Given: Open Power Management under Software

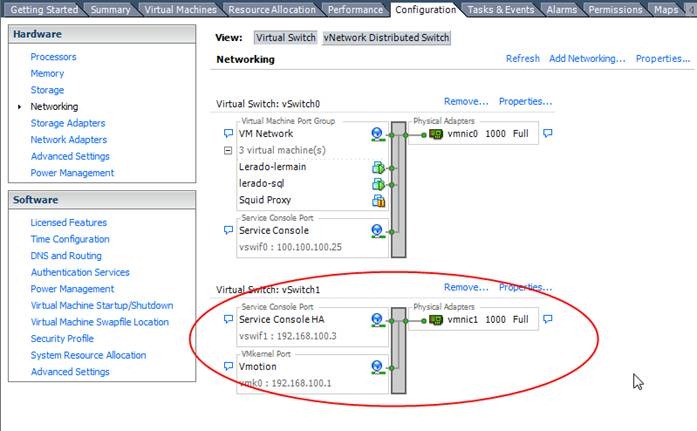Looking at the screenshot, I should click(x=72, y=289).
